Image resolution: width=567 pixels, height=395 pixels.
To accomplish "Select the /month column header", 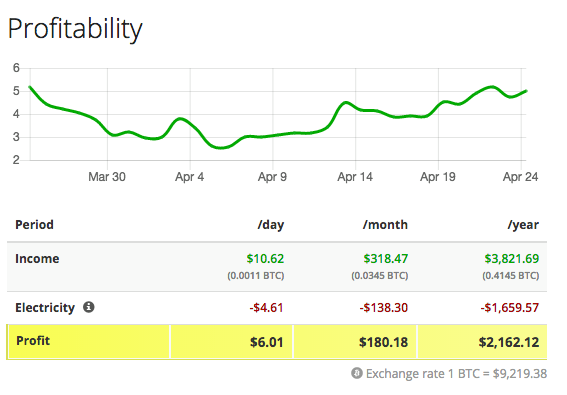I will pyautogui.click(x=385, y=225).
